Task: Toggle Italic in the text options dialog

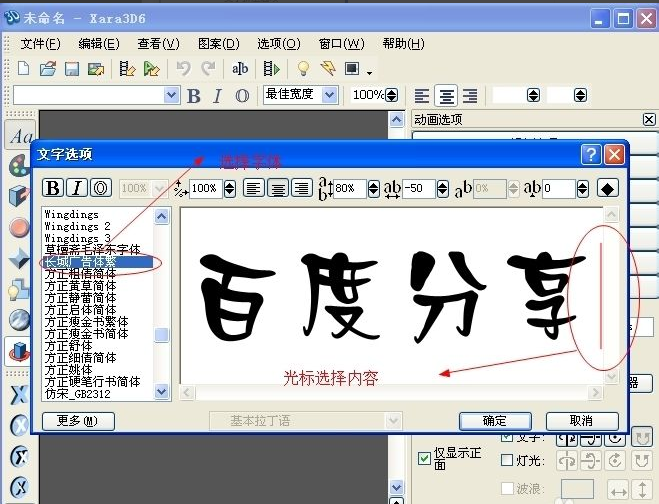Action: (x=76, y=188)
